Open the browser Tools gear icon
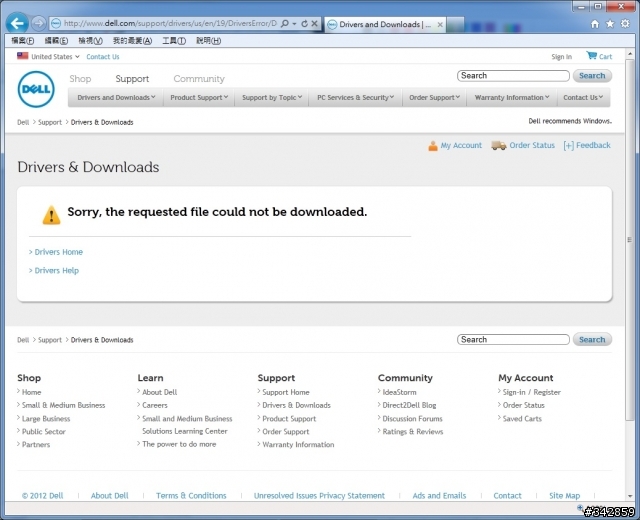The height and width of the screenshot is (520, 640). (625, 24)
